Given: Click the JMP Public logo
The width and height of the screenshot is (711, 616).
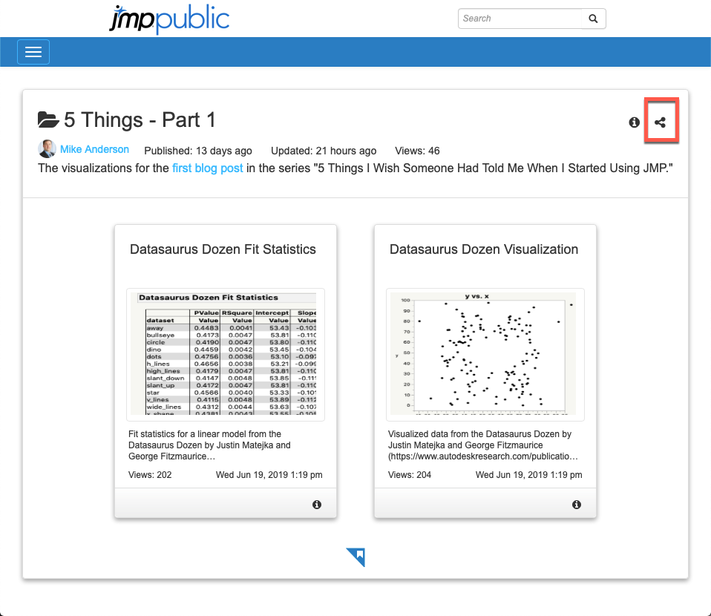Looking at the screenshot, I should 169,19.
